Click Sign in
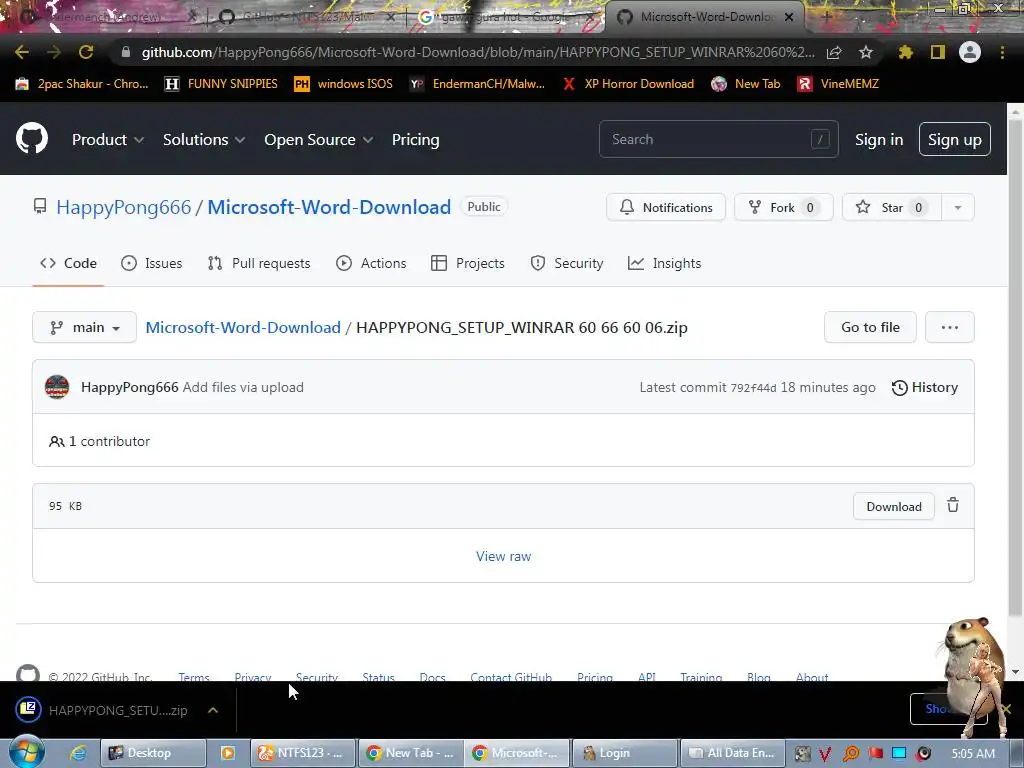 879,140
